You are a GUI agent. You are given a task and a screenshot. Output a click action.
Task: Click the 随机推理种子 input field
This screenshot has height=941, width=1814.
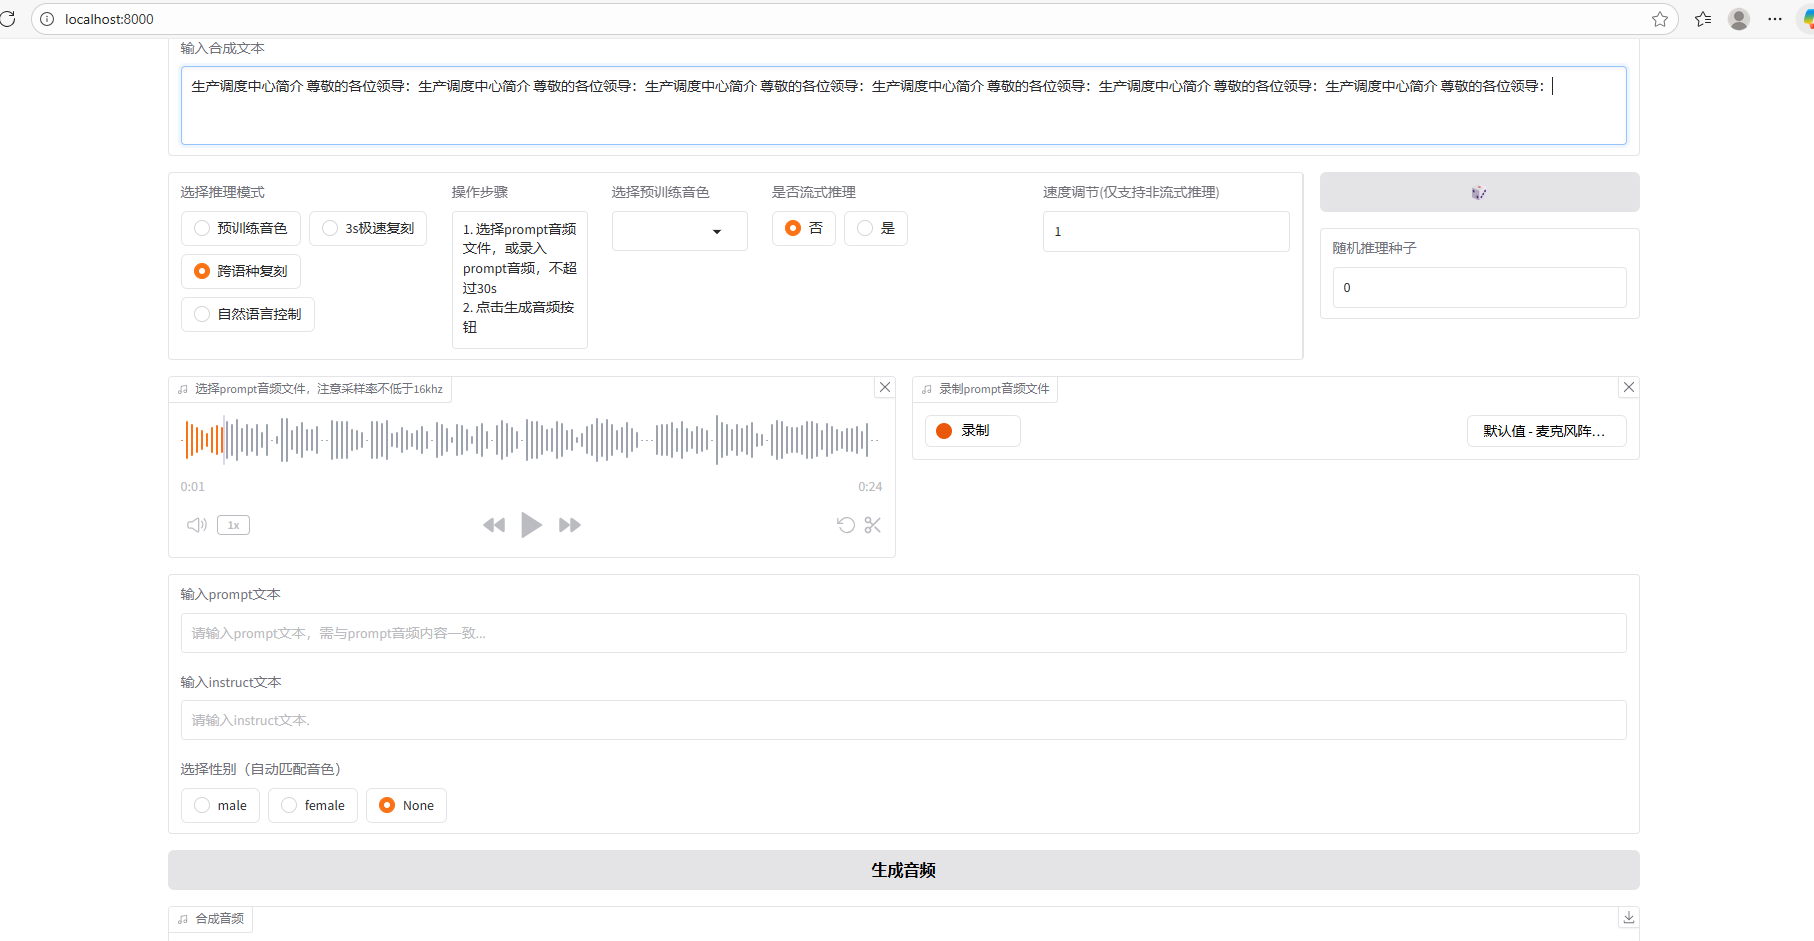tap(1479, 287)
